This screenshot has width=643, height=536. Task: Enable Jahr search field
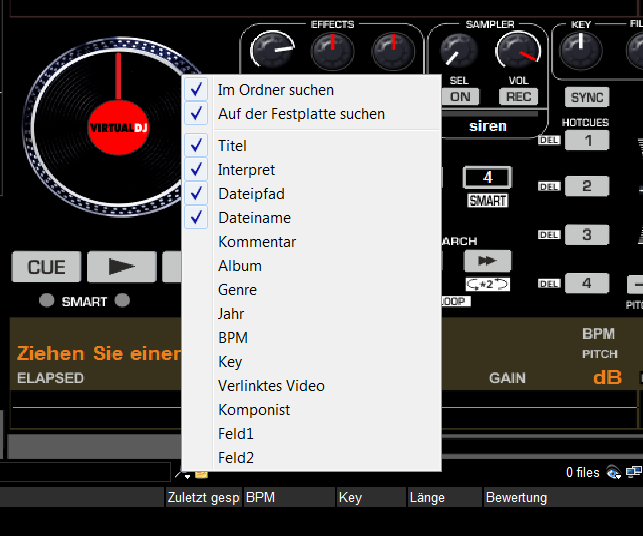pos(311,314)
